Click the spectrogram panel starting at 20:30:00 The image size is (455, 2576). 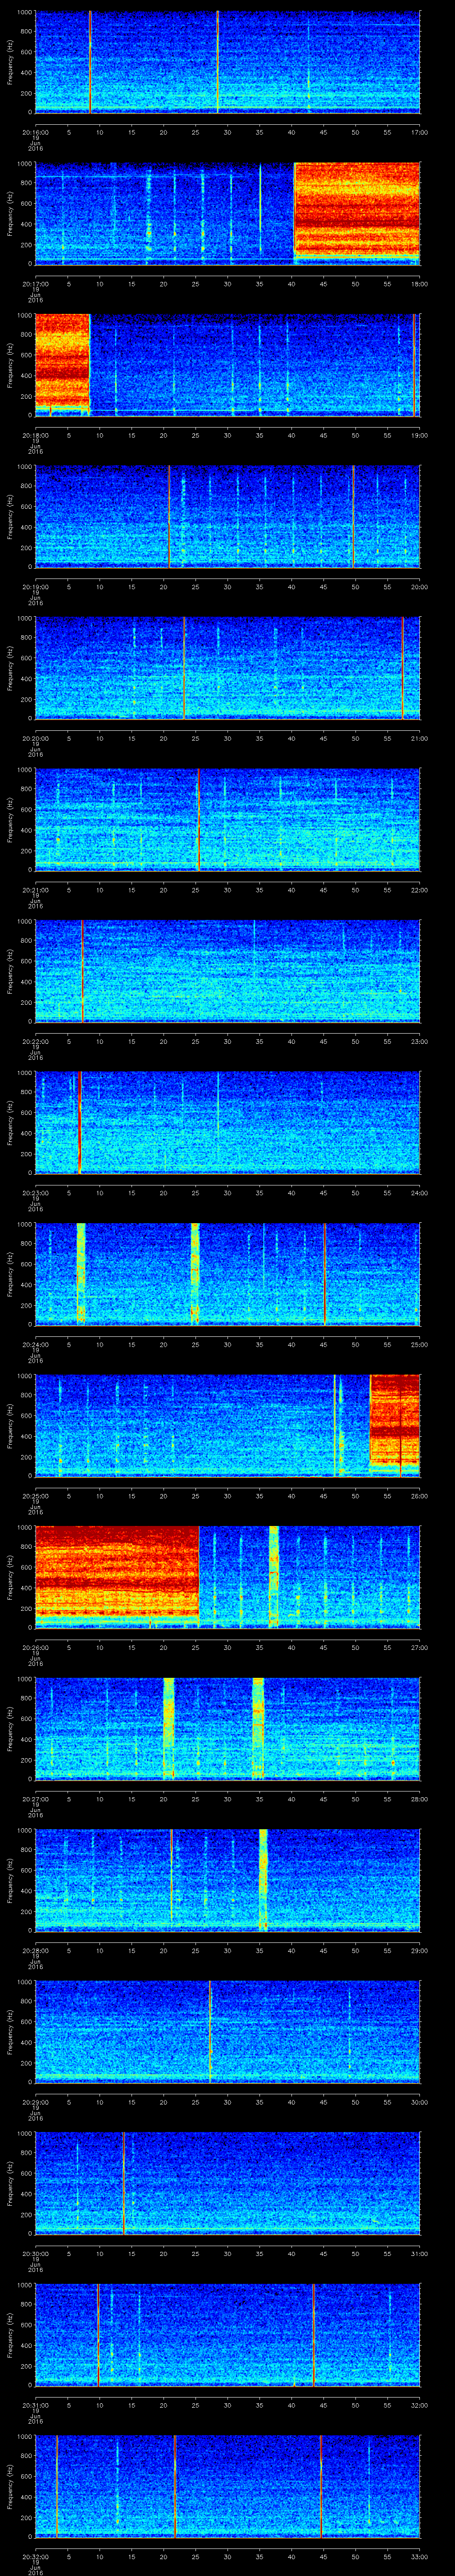click(227, 2183)
